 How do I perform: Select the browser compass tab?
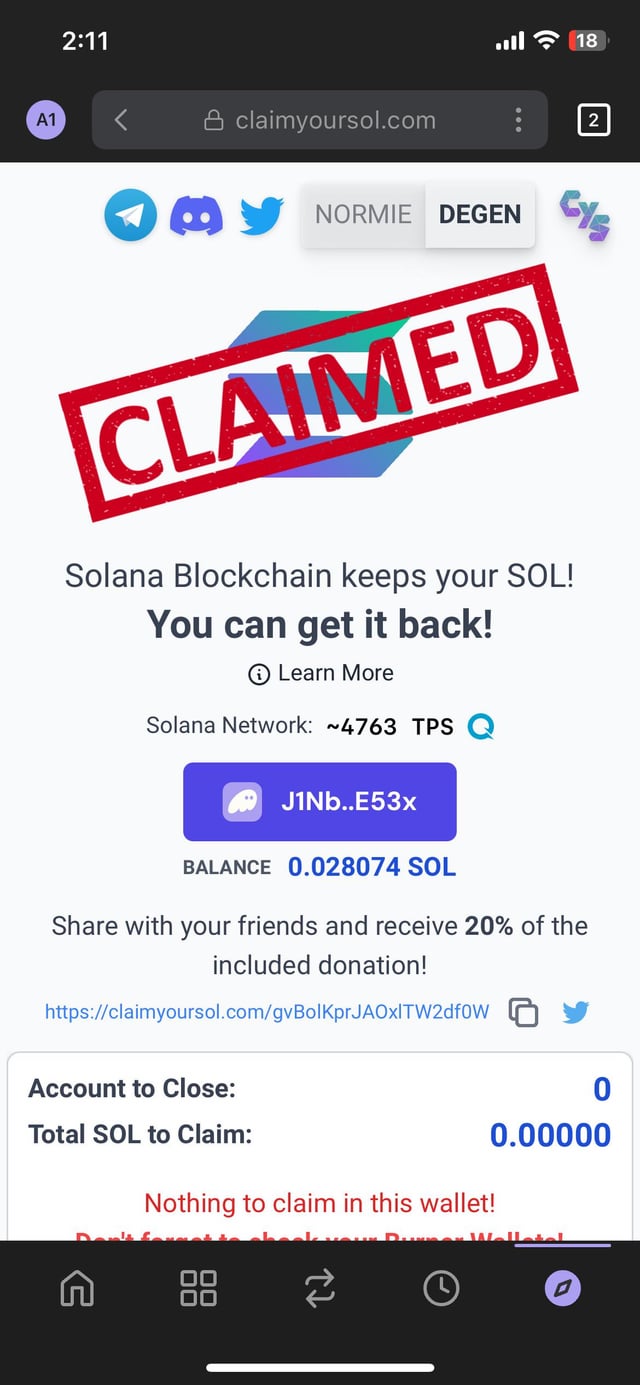[562, 1289]
